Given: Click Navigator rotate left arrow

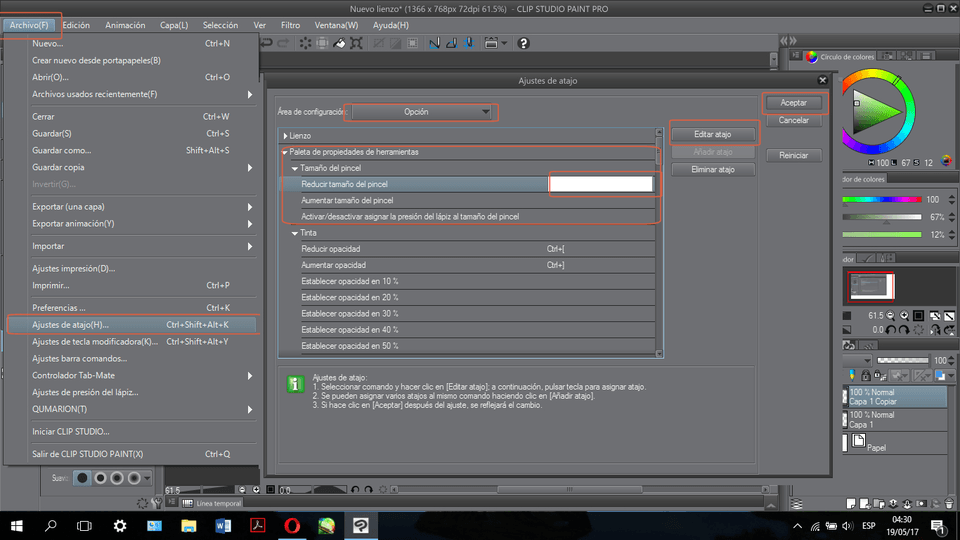Looking at the screenshot, I should point(891,330).
